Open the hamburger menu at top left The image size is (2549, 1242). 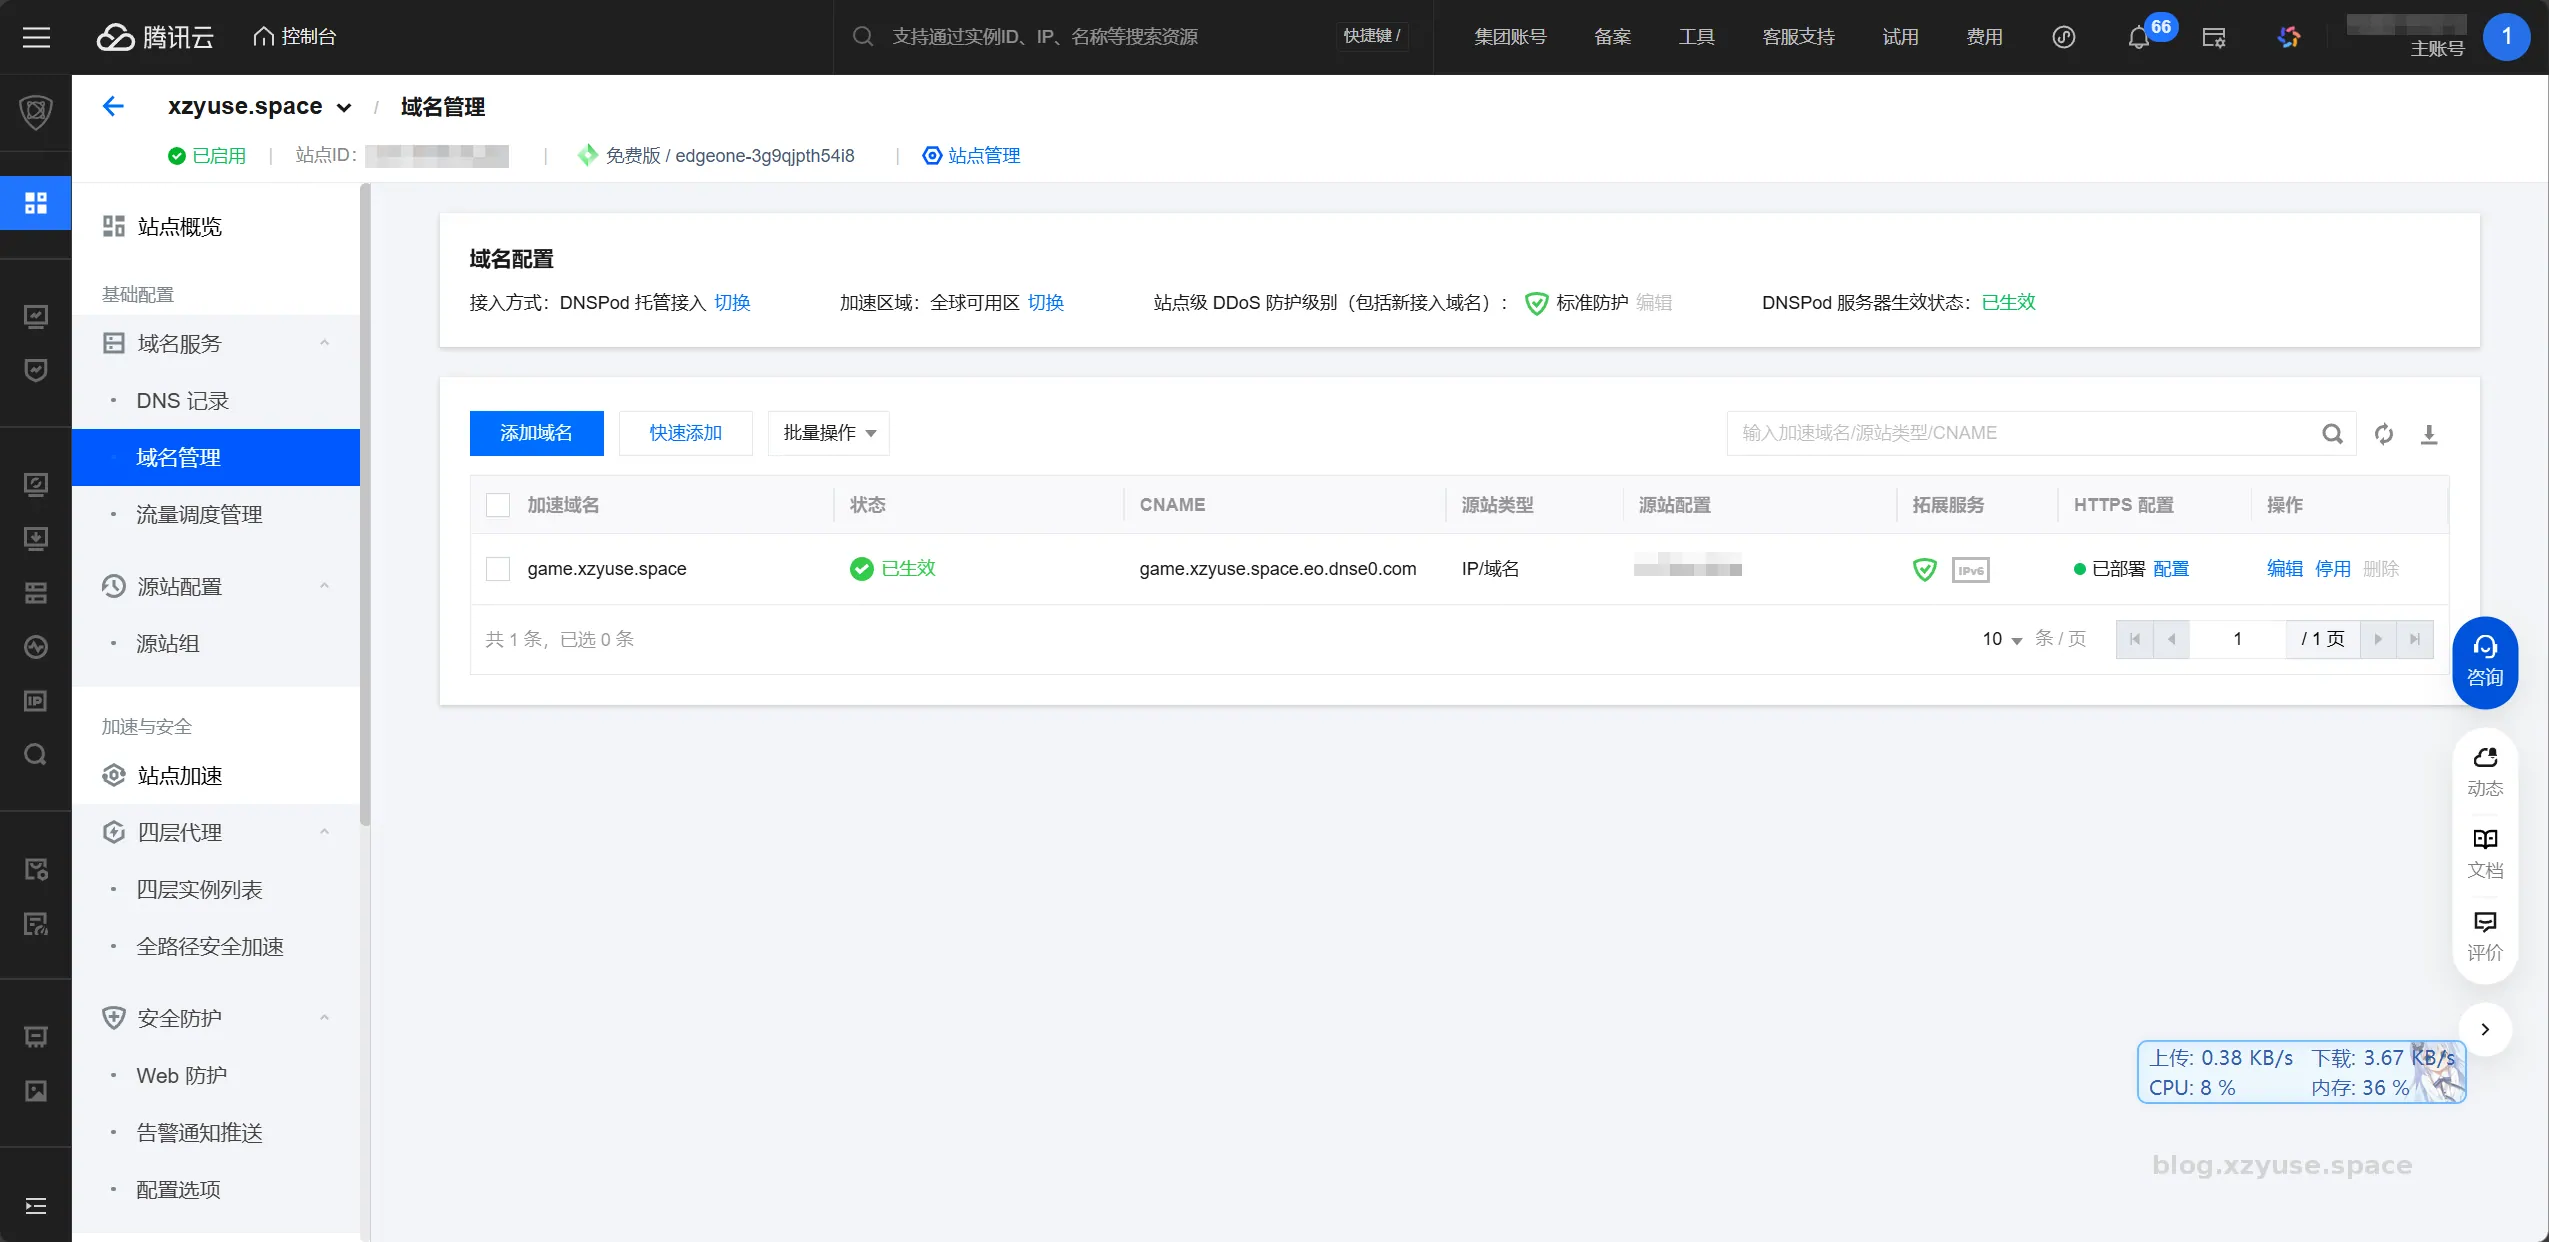pos(36,38)
